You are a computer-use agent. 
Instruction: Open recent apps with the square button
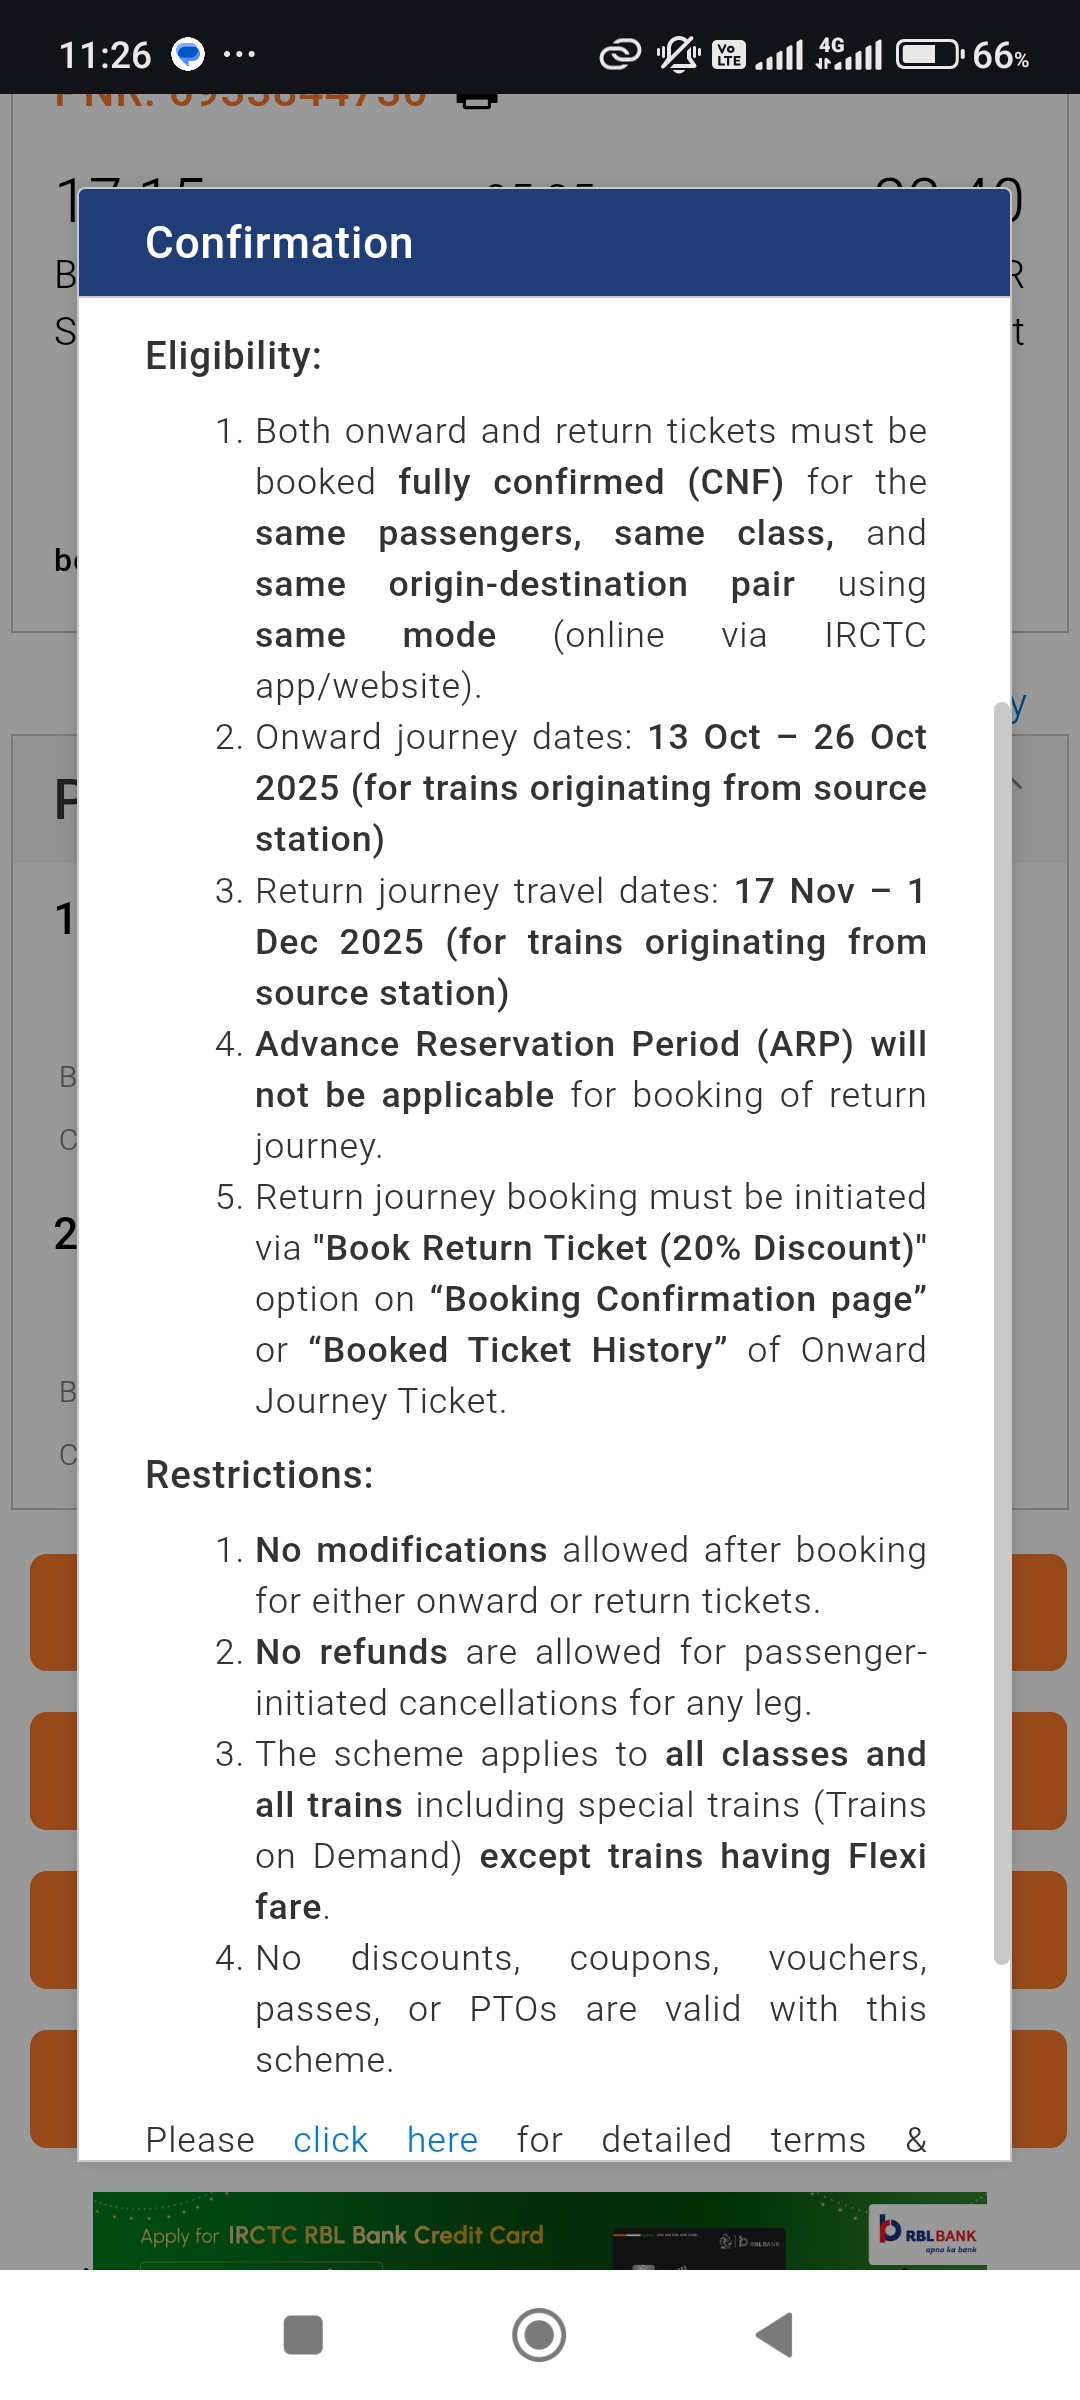[303, 2336]
